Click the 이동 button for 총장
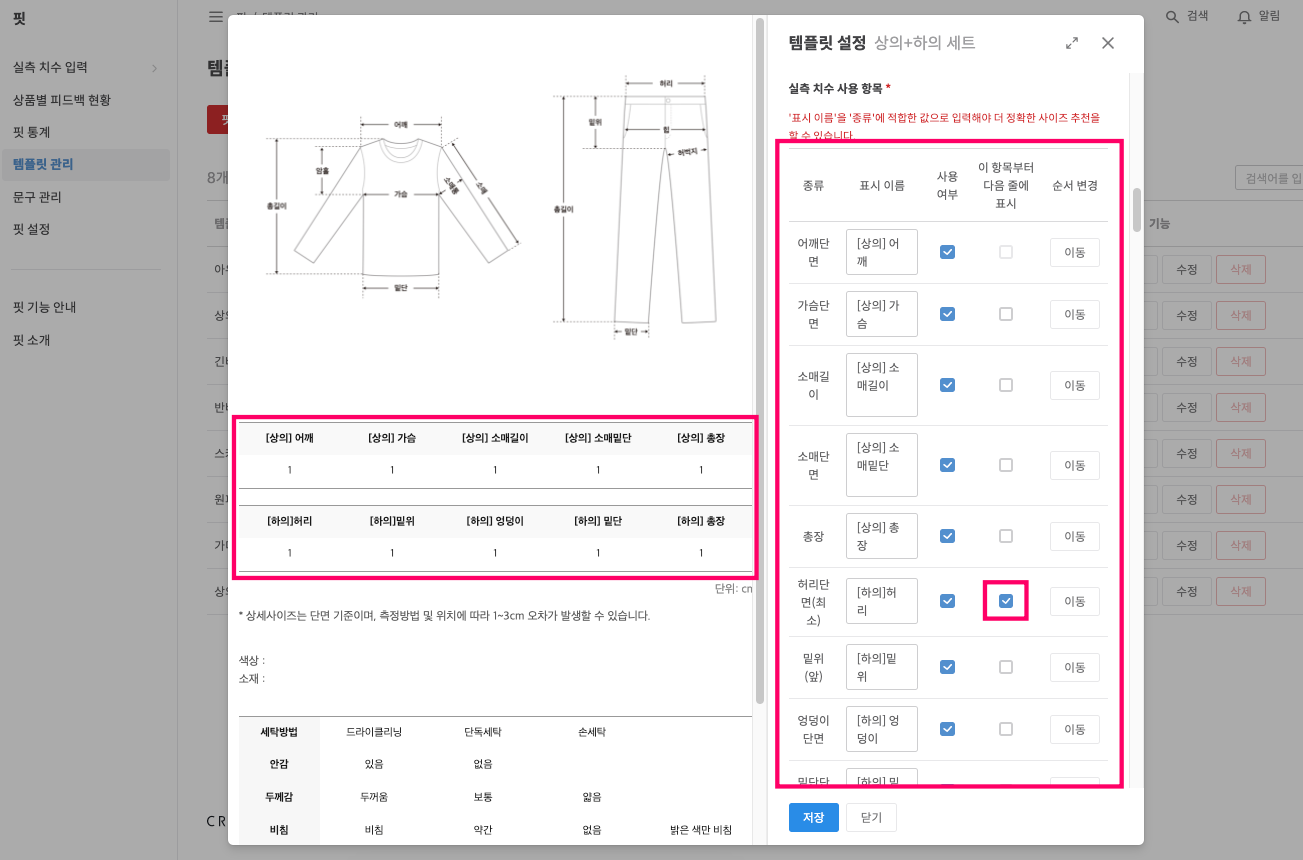This screenshot has width=1303, height=860. pos(1074,536)
